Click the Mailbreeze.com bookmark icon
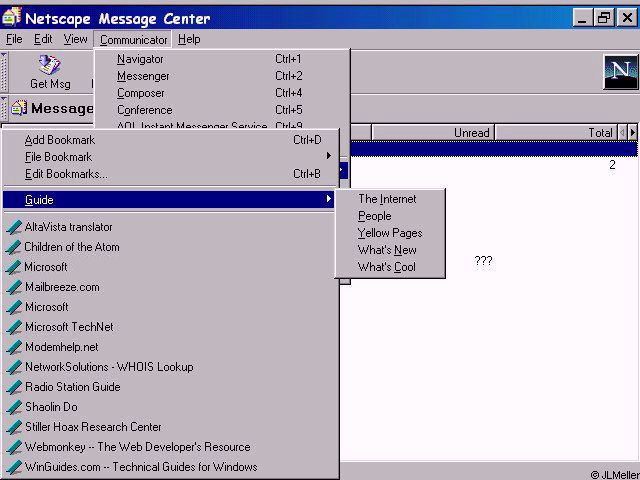The height and width of the screenshot is (480, 640). point(14,287)
